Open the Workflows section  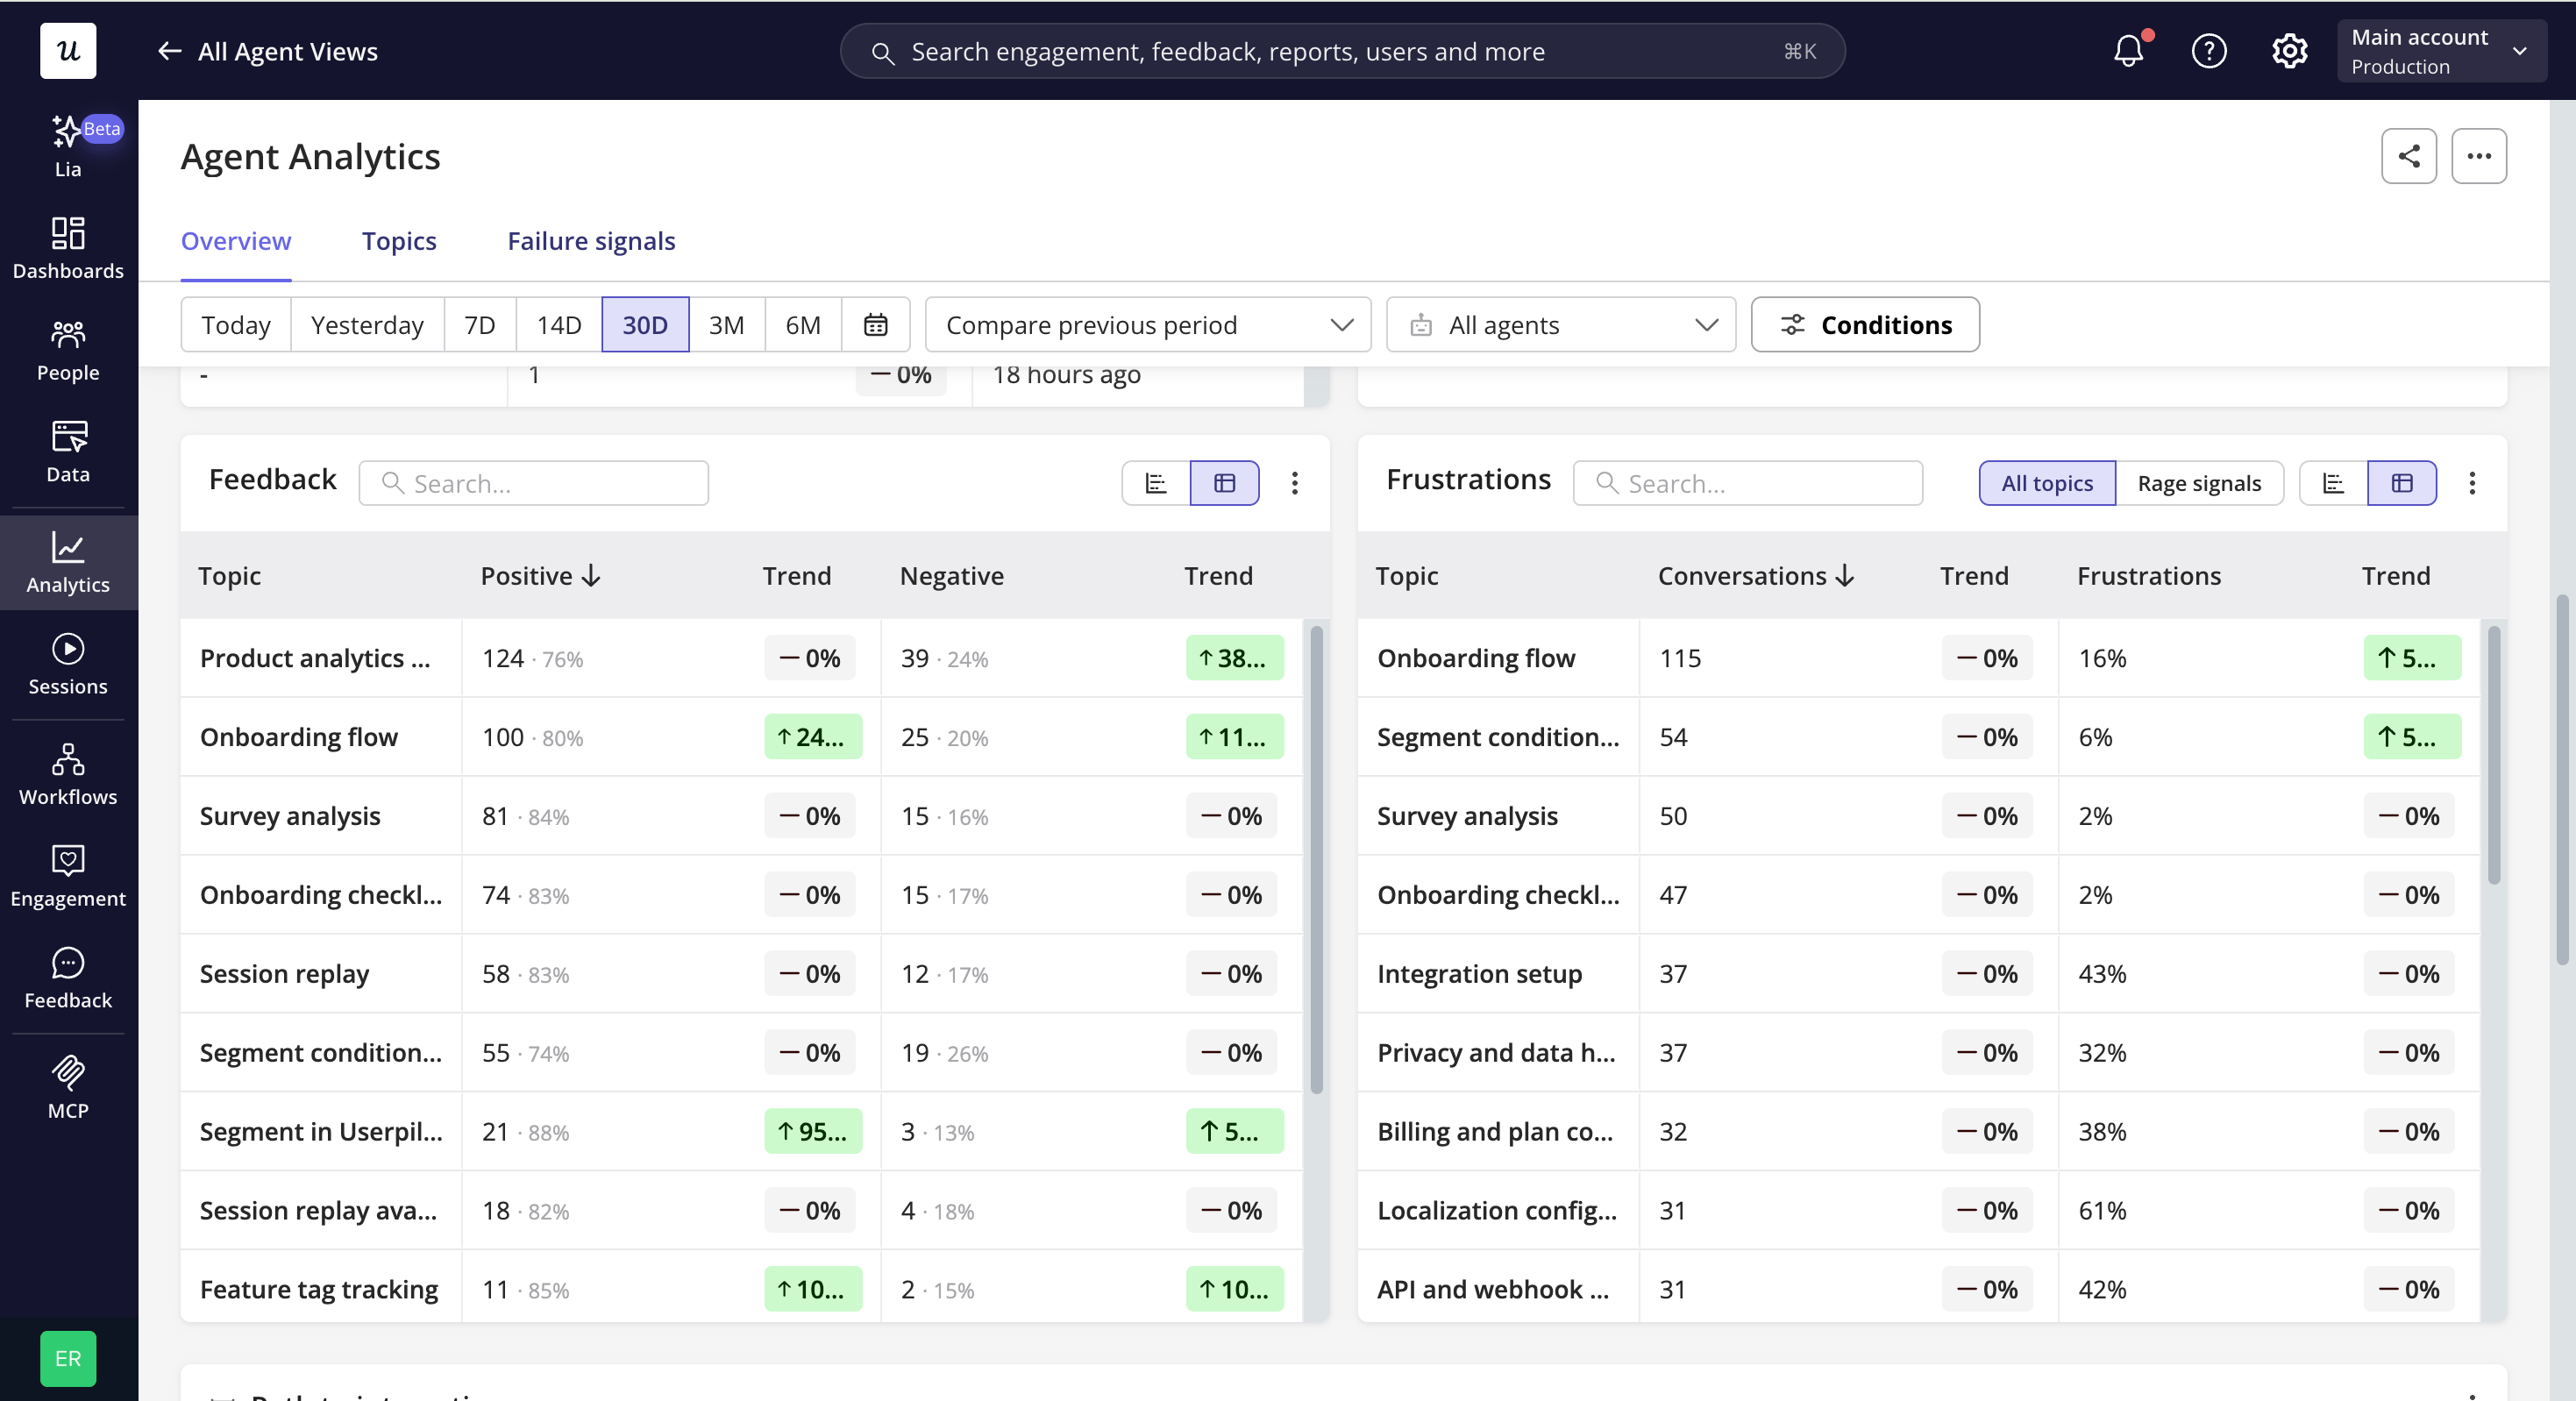pyautogui.click(x=68, y=774)
